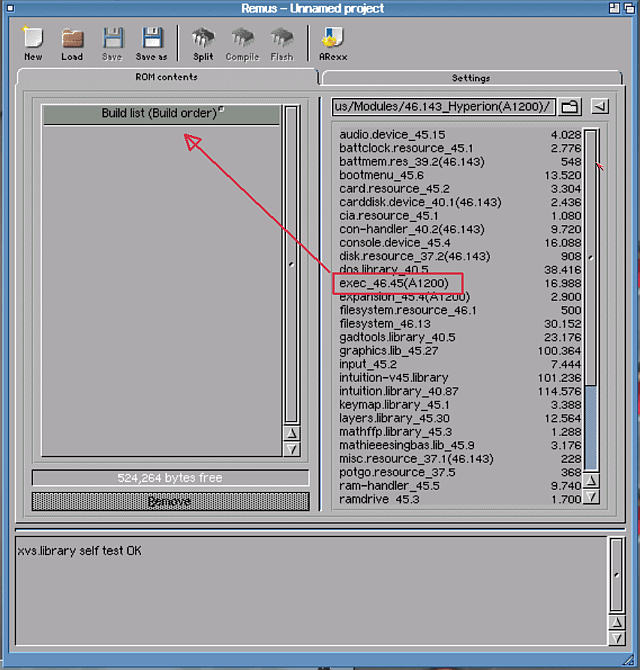Click the Split ROM chip icon
640x670 pixels.
[x=203, y=43]
